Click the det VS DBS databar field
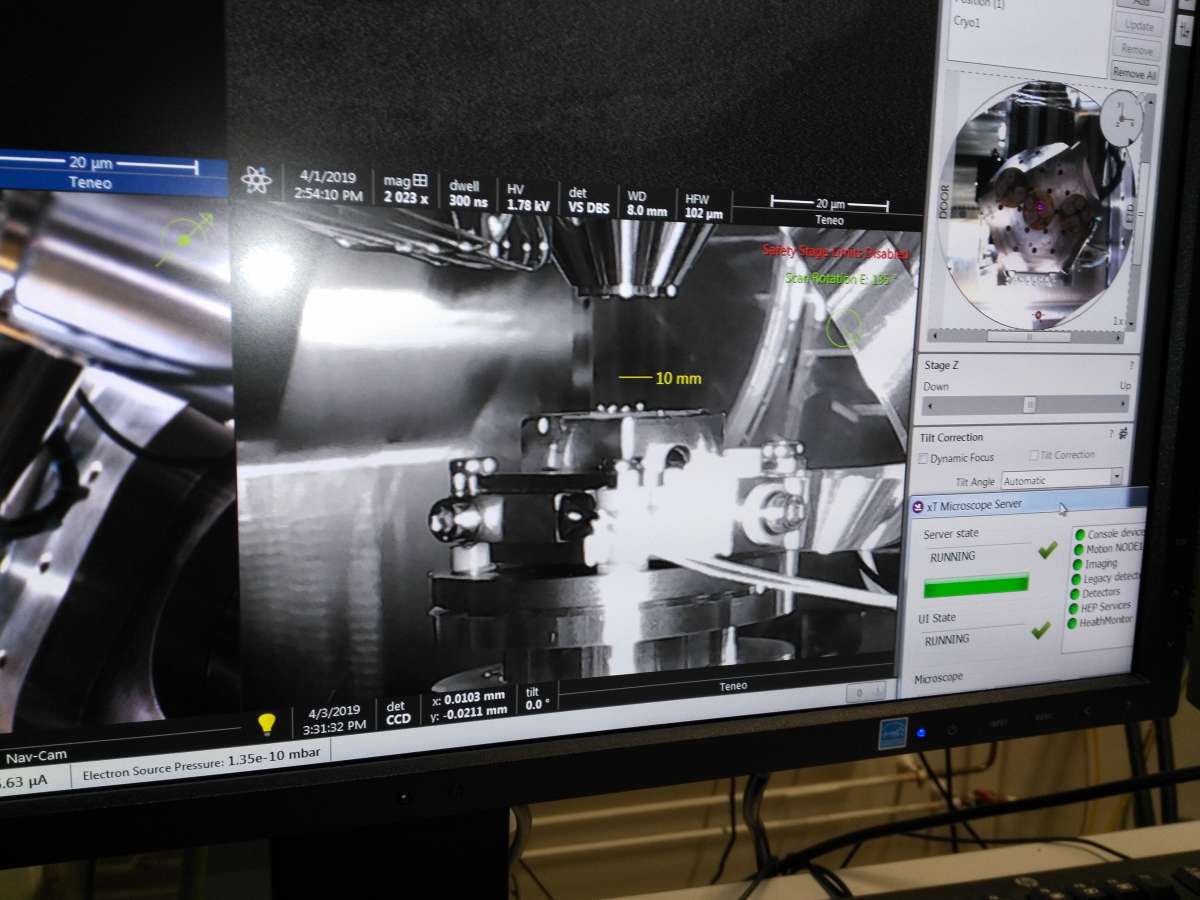This screenshot has width=1200, height=900. pyautogui.click(x=587, y=201)
